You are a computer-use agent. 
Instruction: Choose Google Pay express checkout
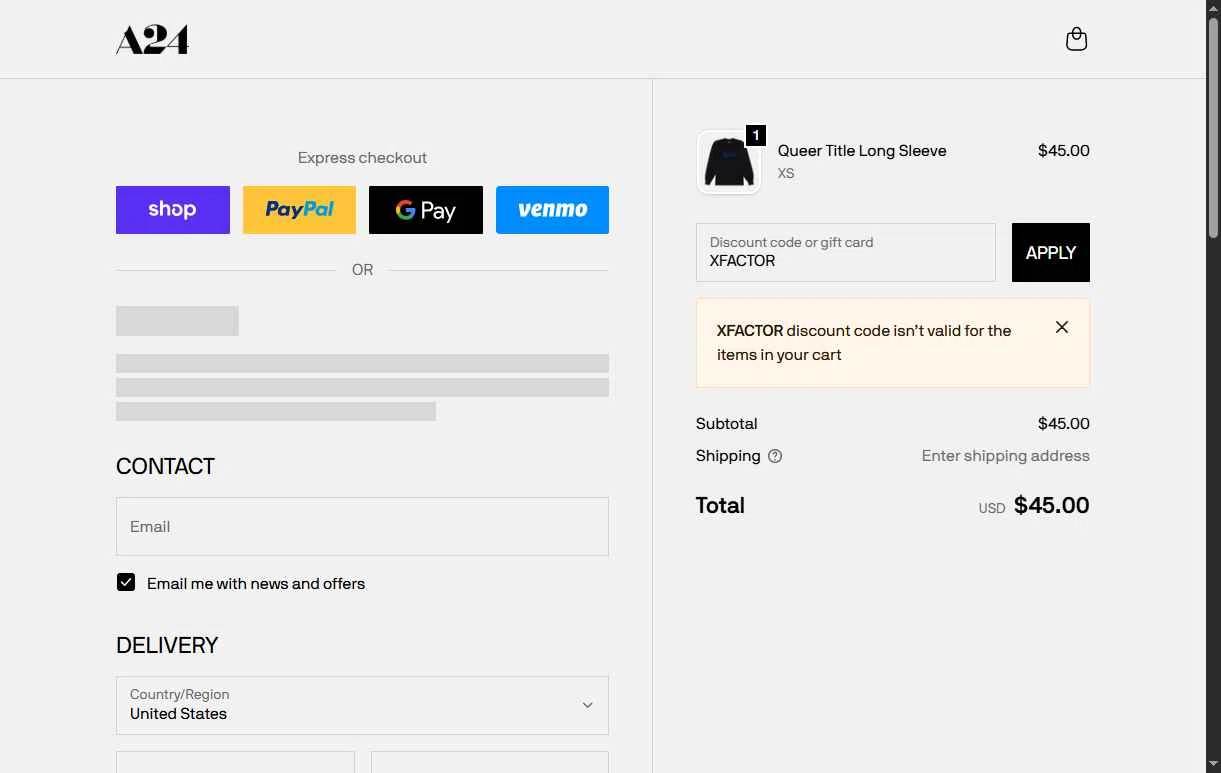click(x=426, y=210)
